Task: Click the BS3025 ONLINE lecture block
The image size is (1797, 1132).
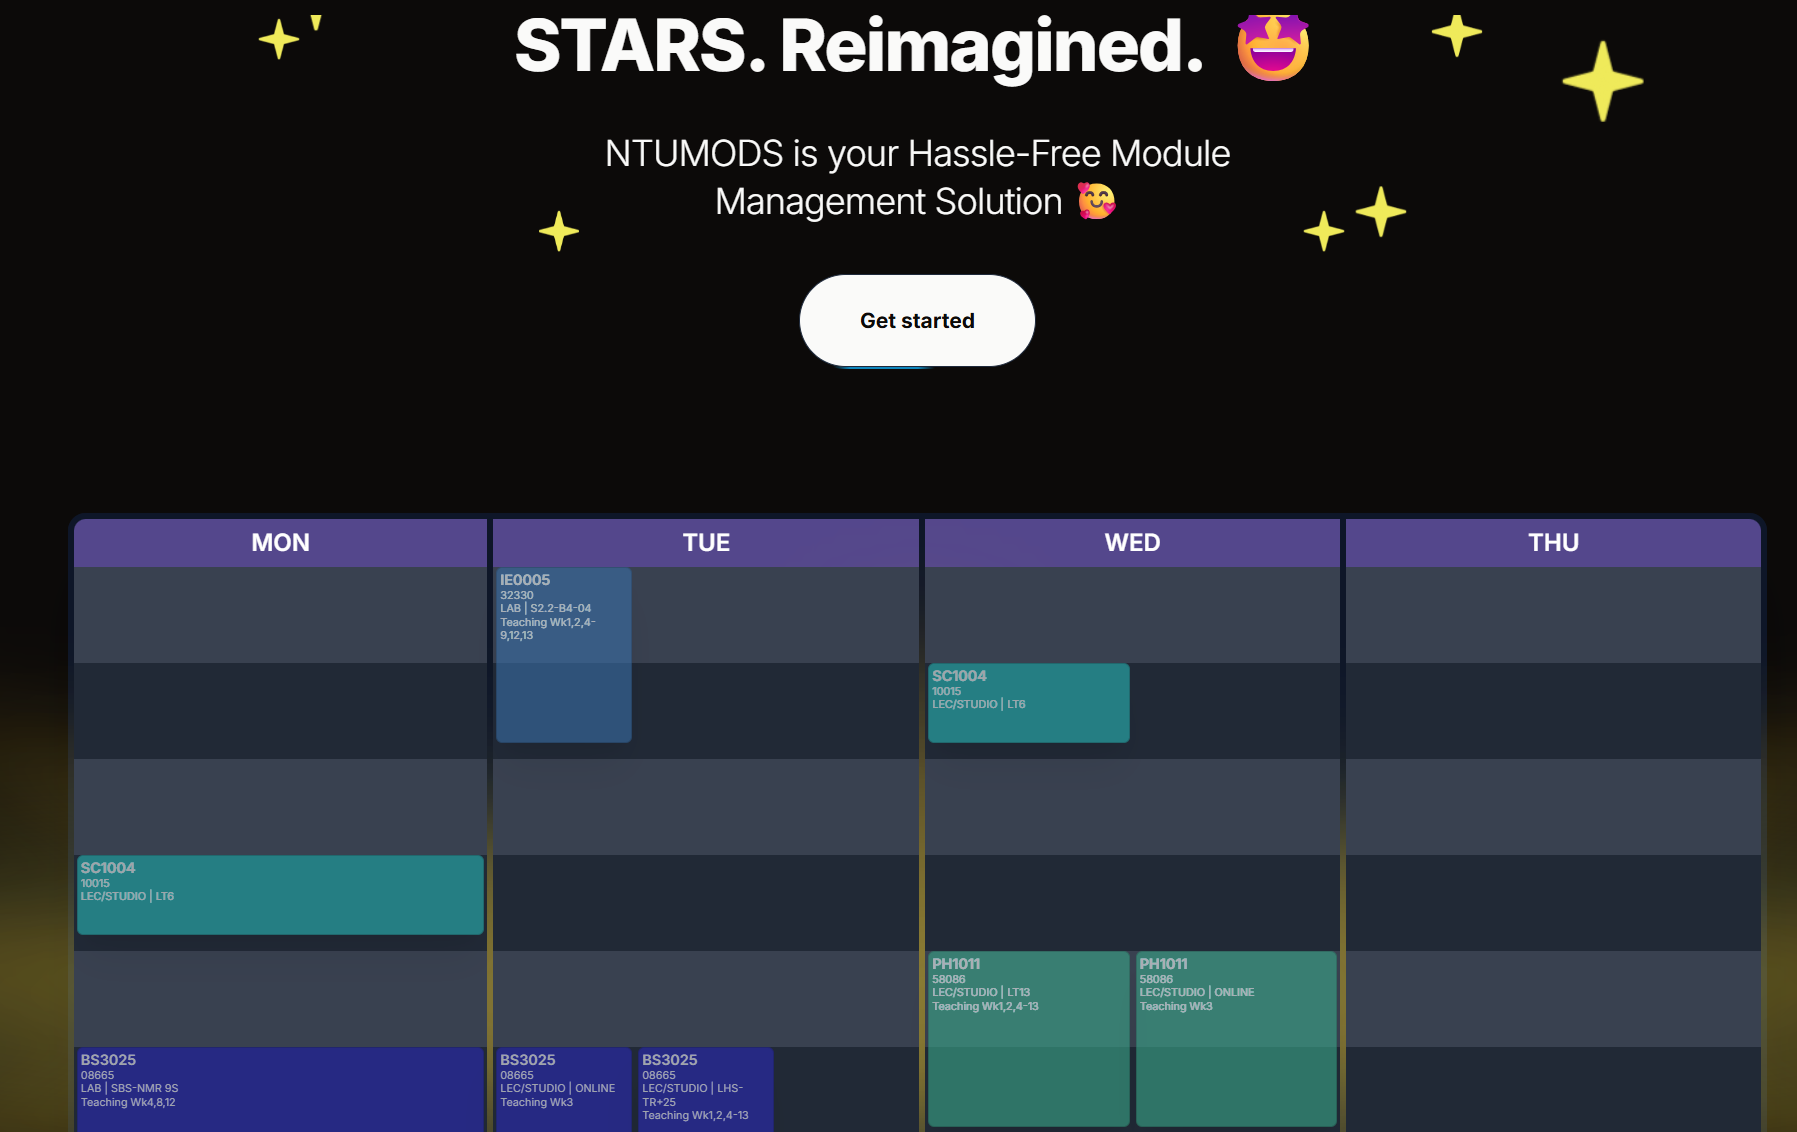Action: click(x=563, y=1090)
